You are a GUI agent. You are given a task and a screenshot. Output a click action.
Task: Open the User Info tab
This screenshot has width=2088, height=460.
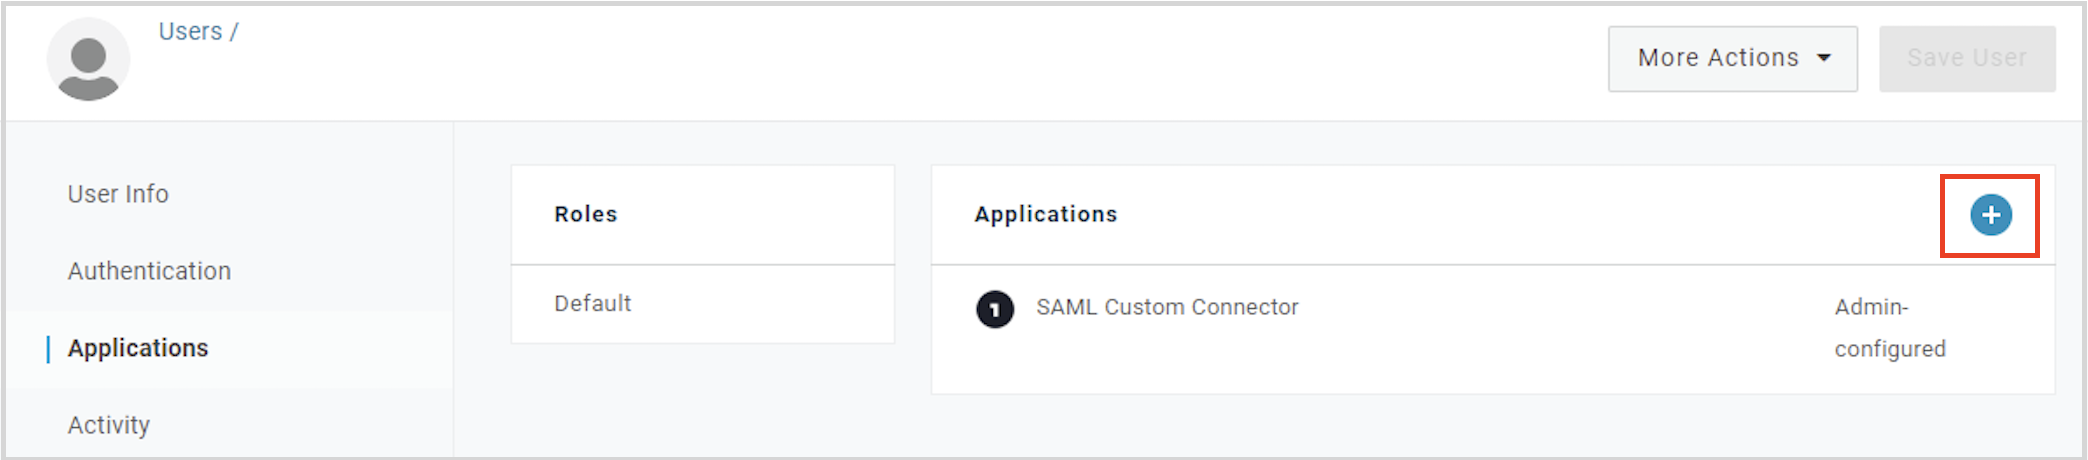[118, 194]
